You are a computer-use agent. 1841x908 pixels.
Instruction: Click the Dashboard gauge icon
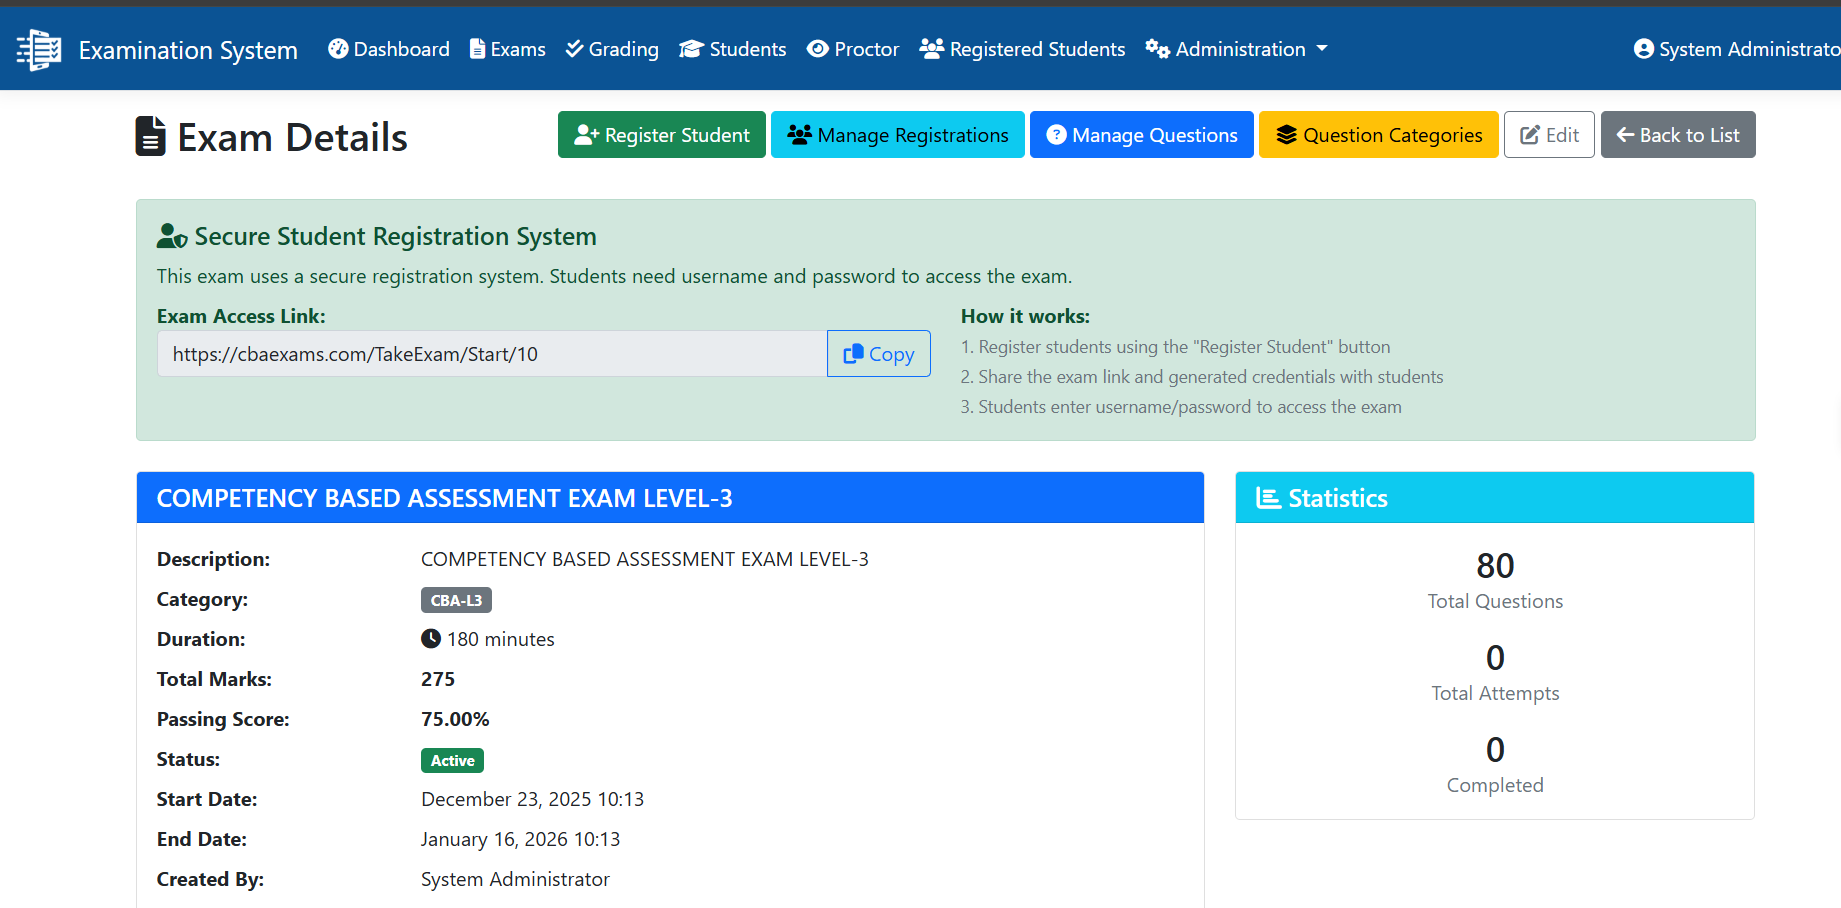[338, 49]
